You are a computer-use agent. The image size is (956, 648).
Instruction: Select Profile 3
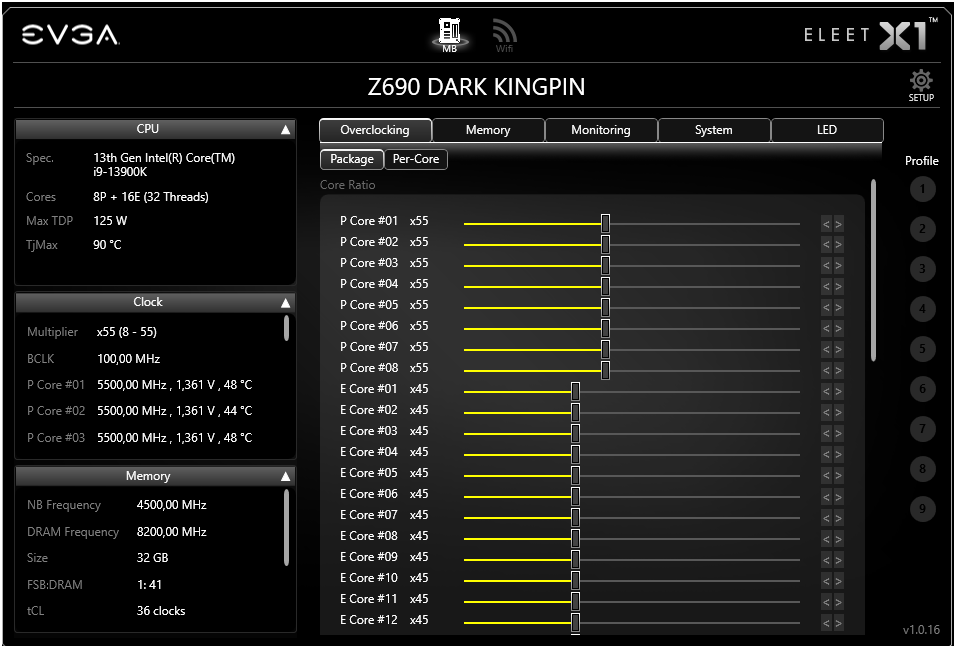pyautogui.click(x=922, y=269)
